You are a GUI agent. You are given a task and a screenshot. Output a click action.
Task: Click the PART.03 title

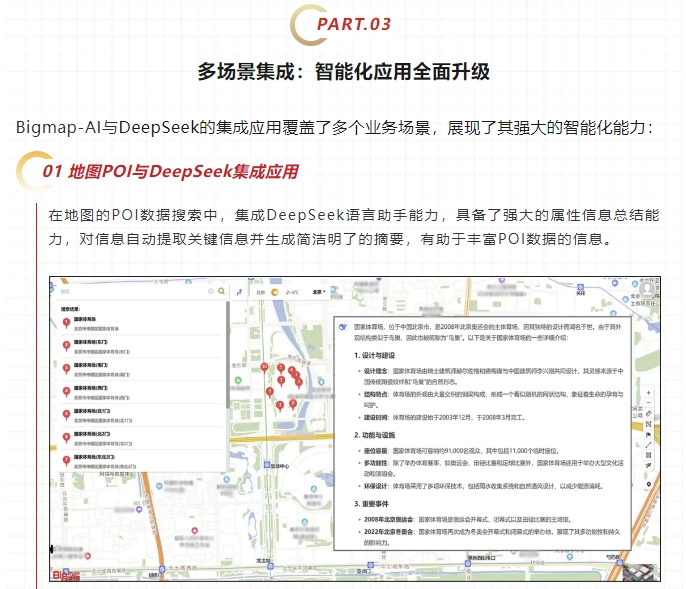click(x=354, y=24)
